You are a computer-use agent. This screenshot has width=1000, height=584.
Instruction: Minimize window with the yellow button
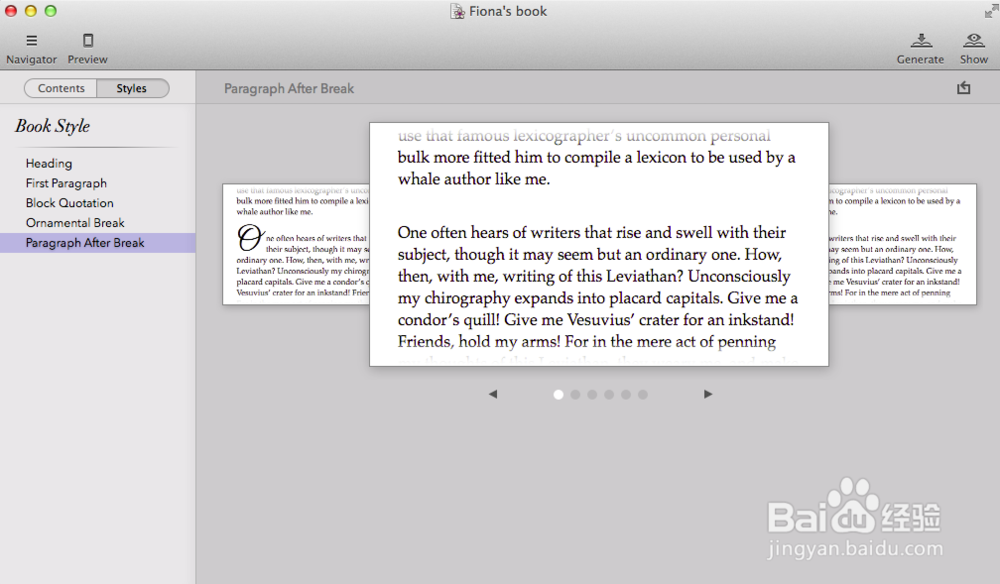coord(31,11)
